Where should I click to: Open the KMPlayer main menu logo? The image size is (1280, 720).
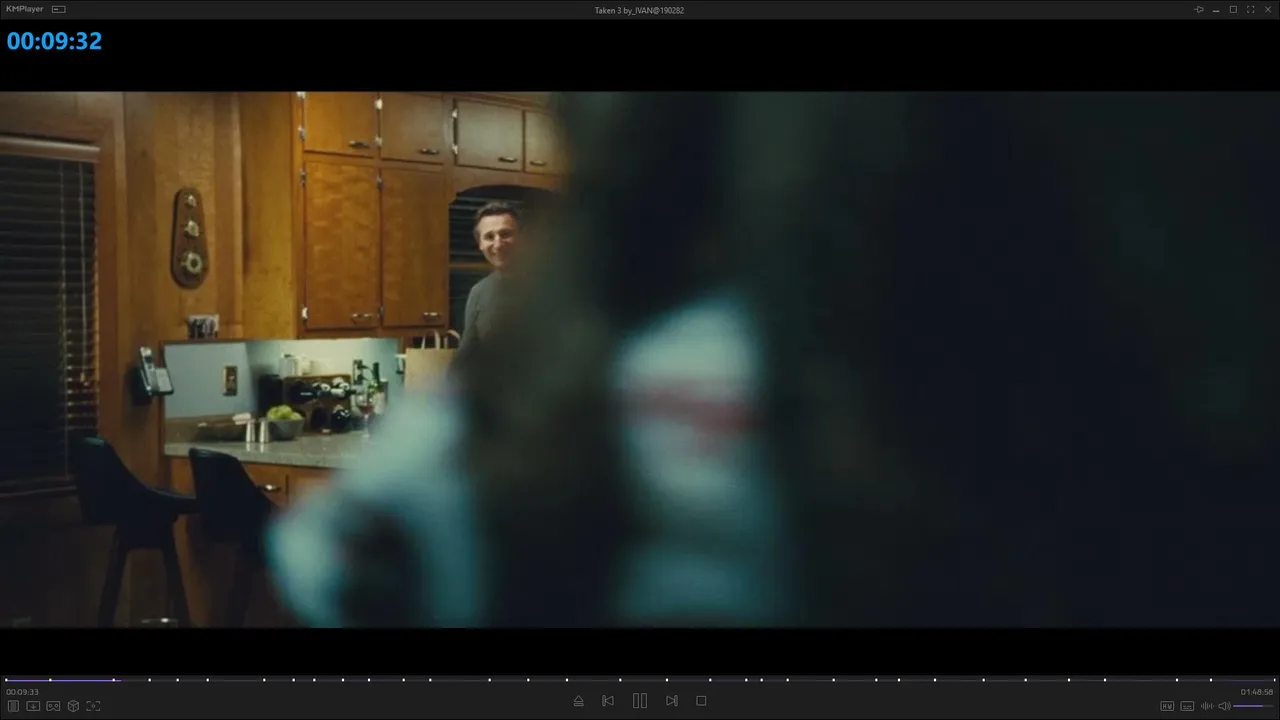coord(25,9)
